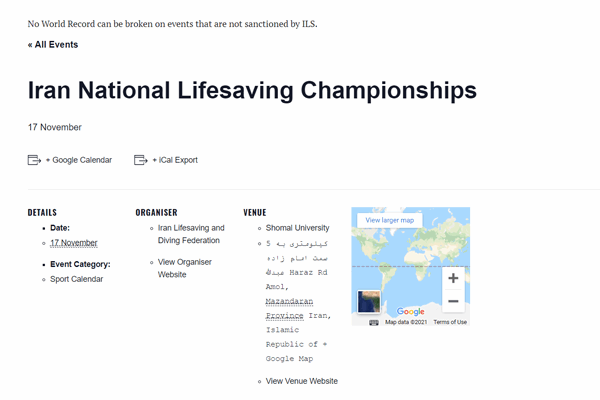The height and width of the screenshot is (400, 600).
Task: Select Sport Calendar event category
Action: [x=77, y=279]
